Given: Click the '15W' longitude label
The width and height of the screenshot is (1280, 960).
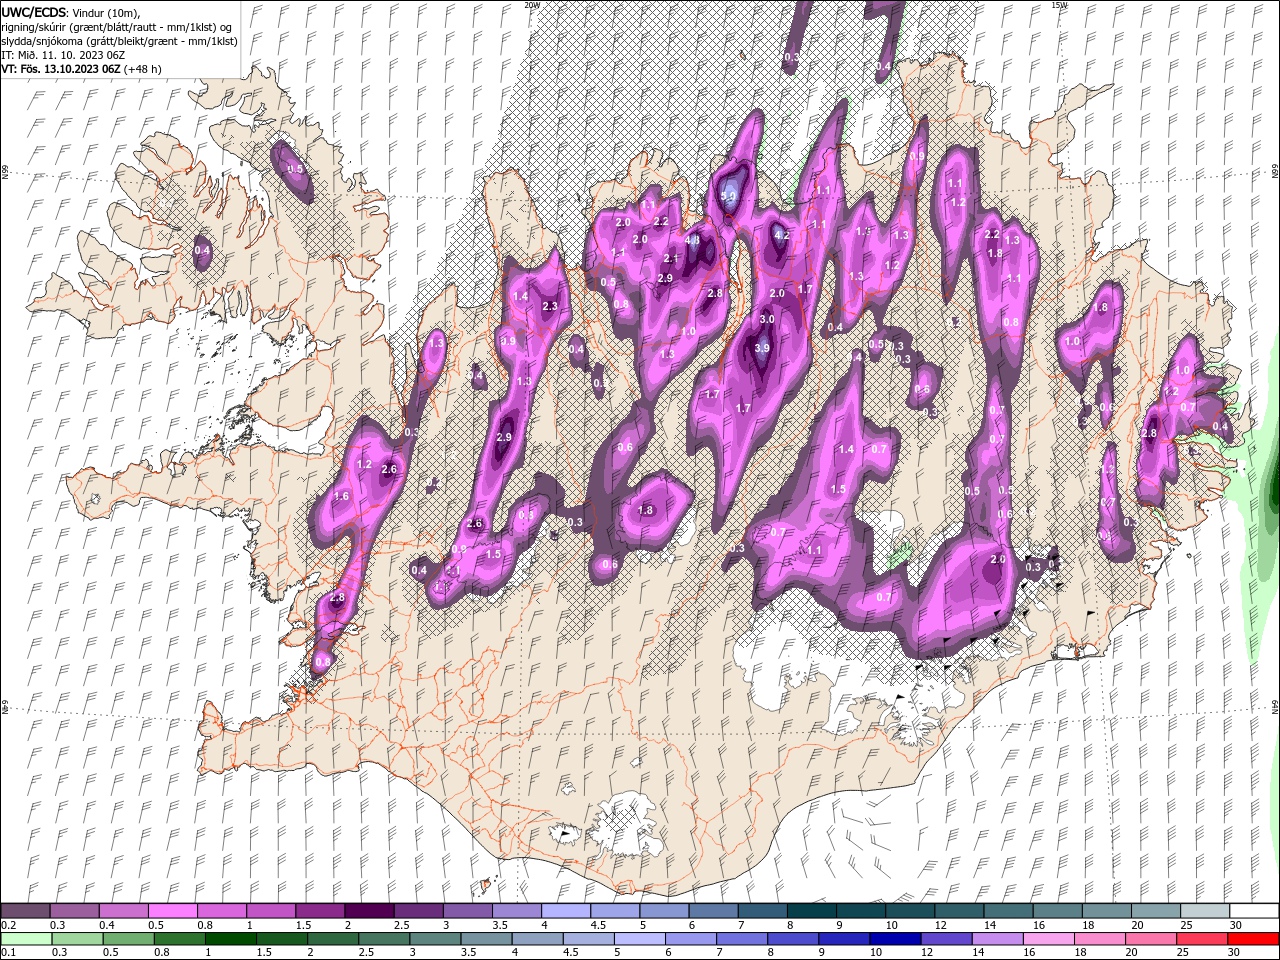Looking at the screenshot, I should 1058,5.
